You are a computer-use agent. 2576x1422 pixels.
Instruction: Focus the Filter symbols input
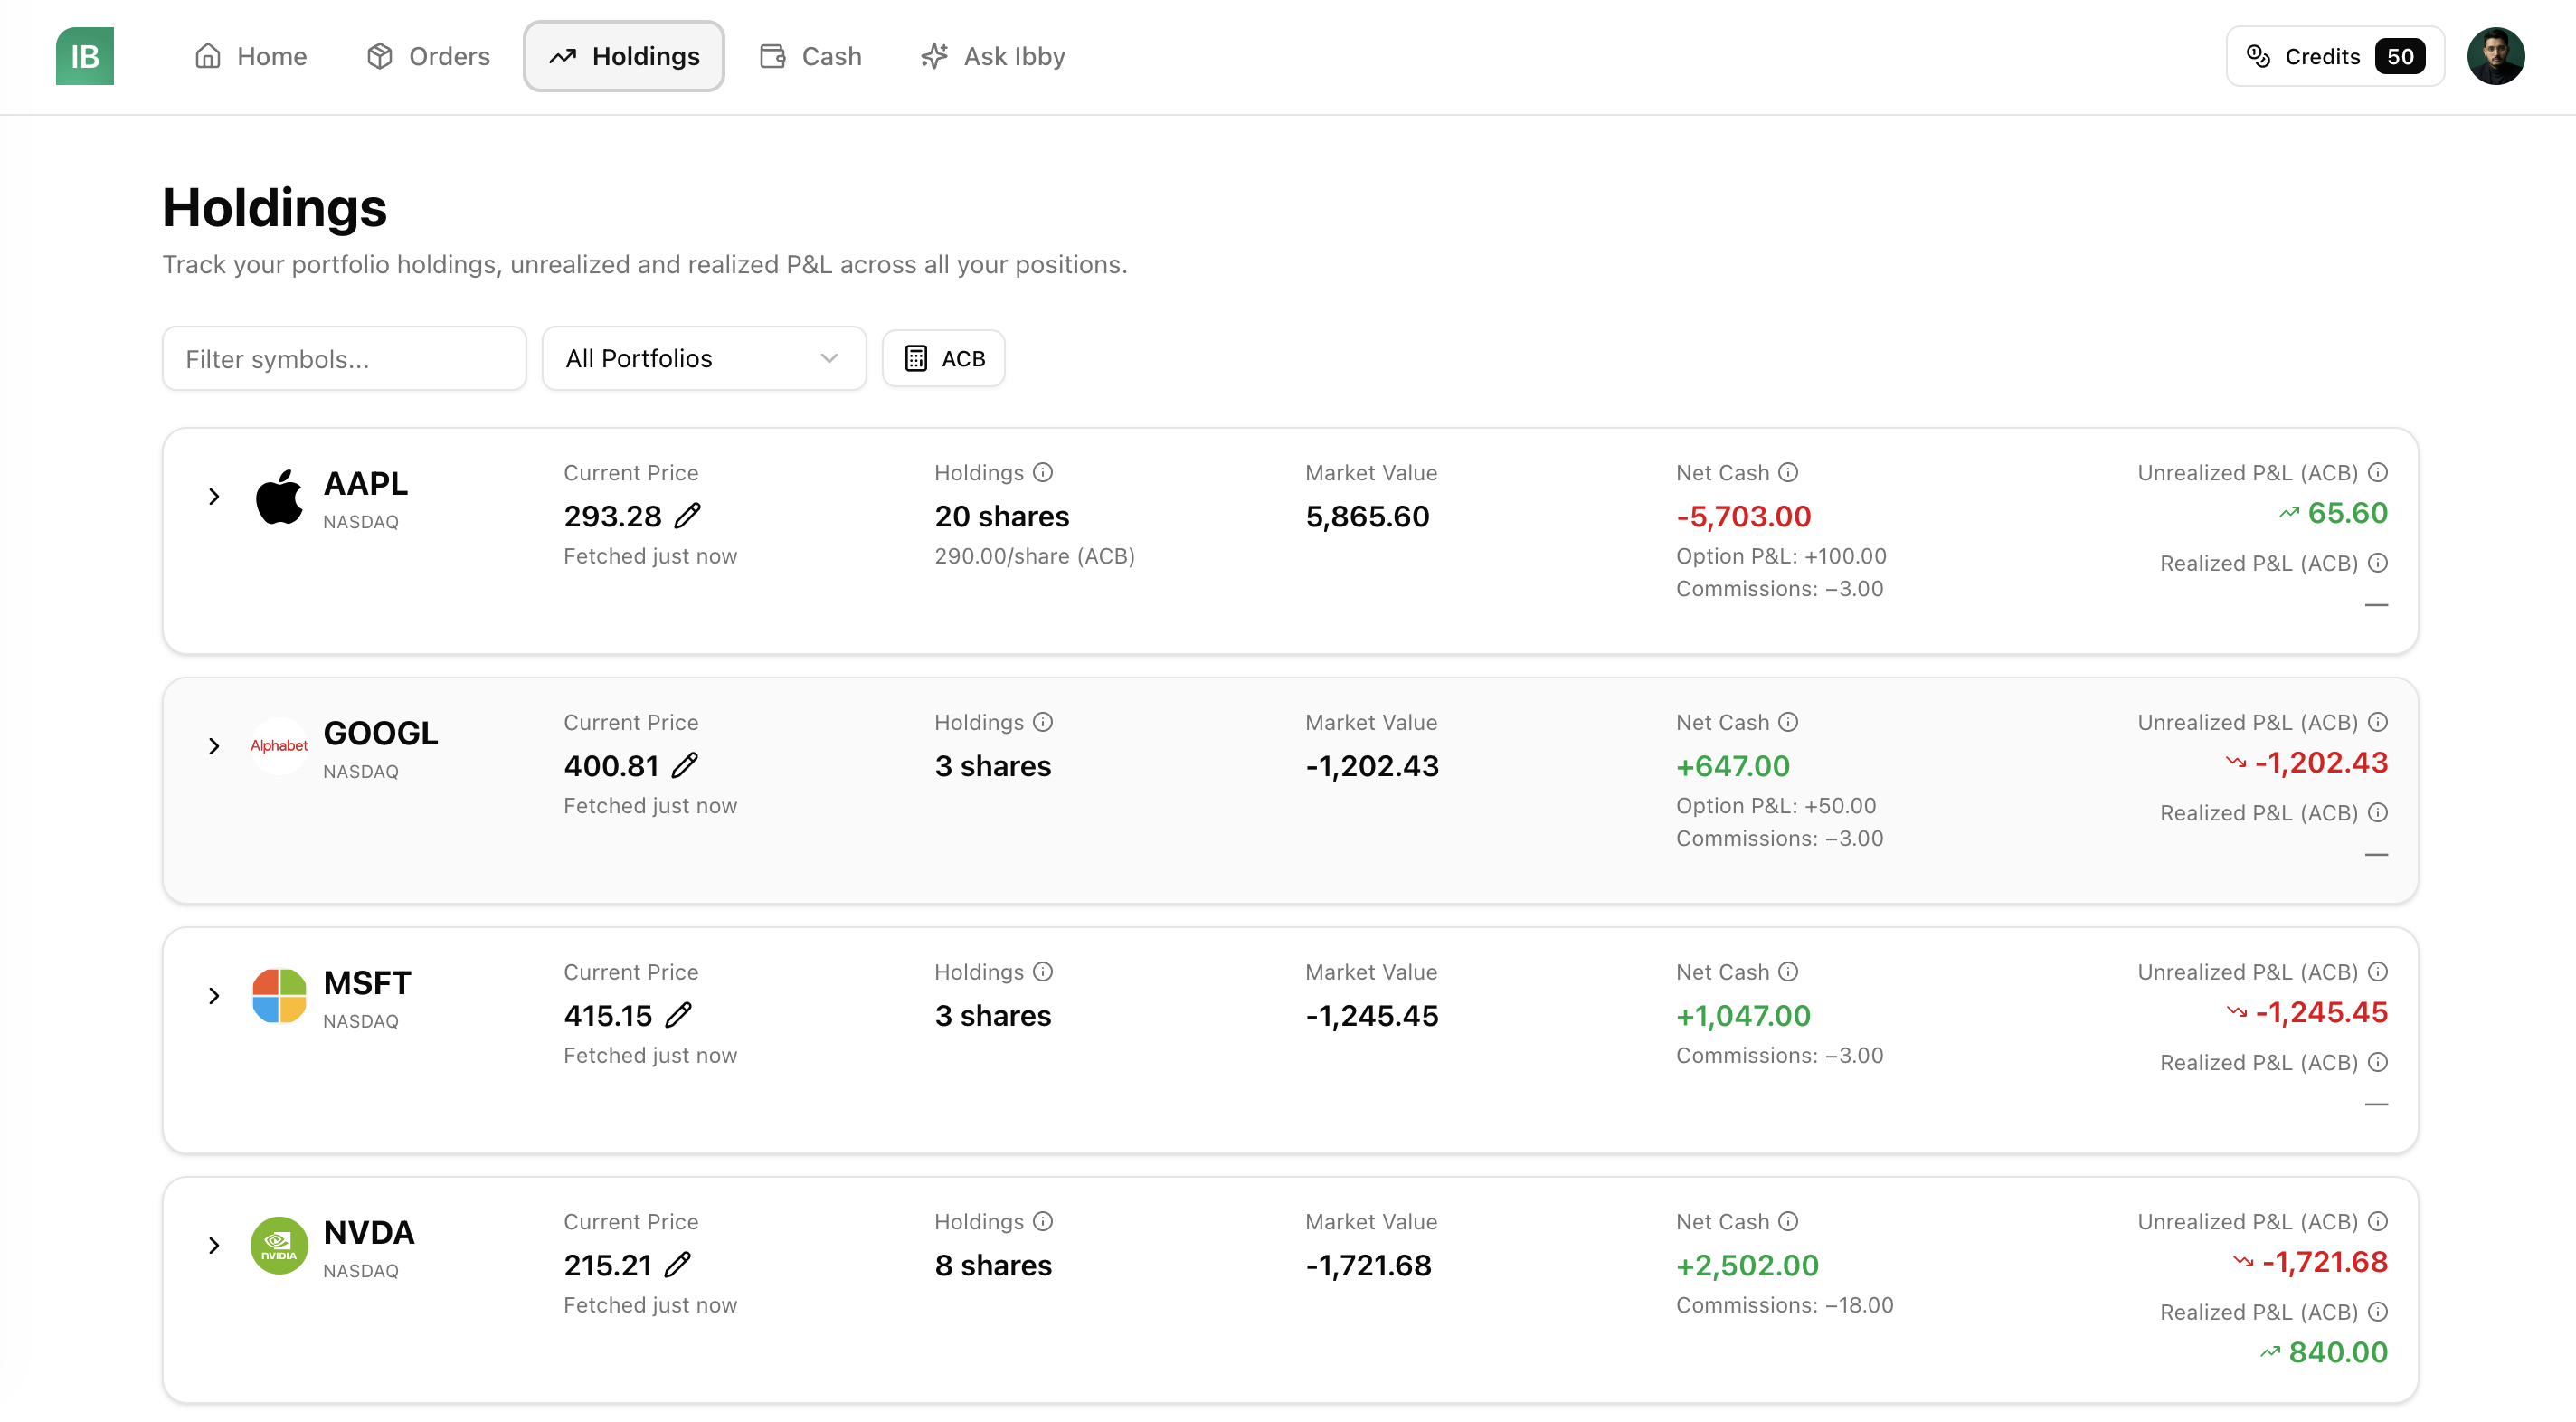pyautogui.click(x=344, y=358)
